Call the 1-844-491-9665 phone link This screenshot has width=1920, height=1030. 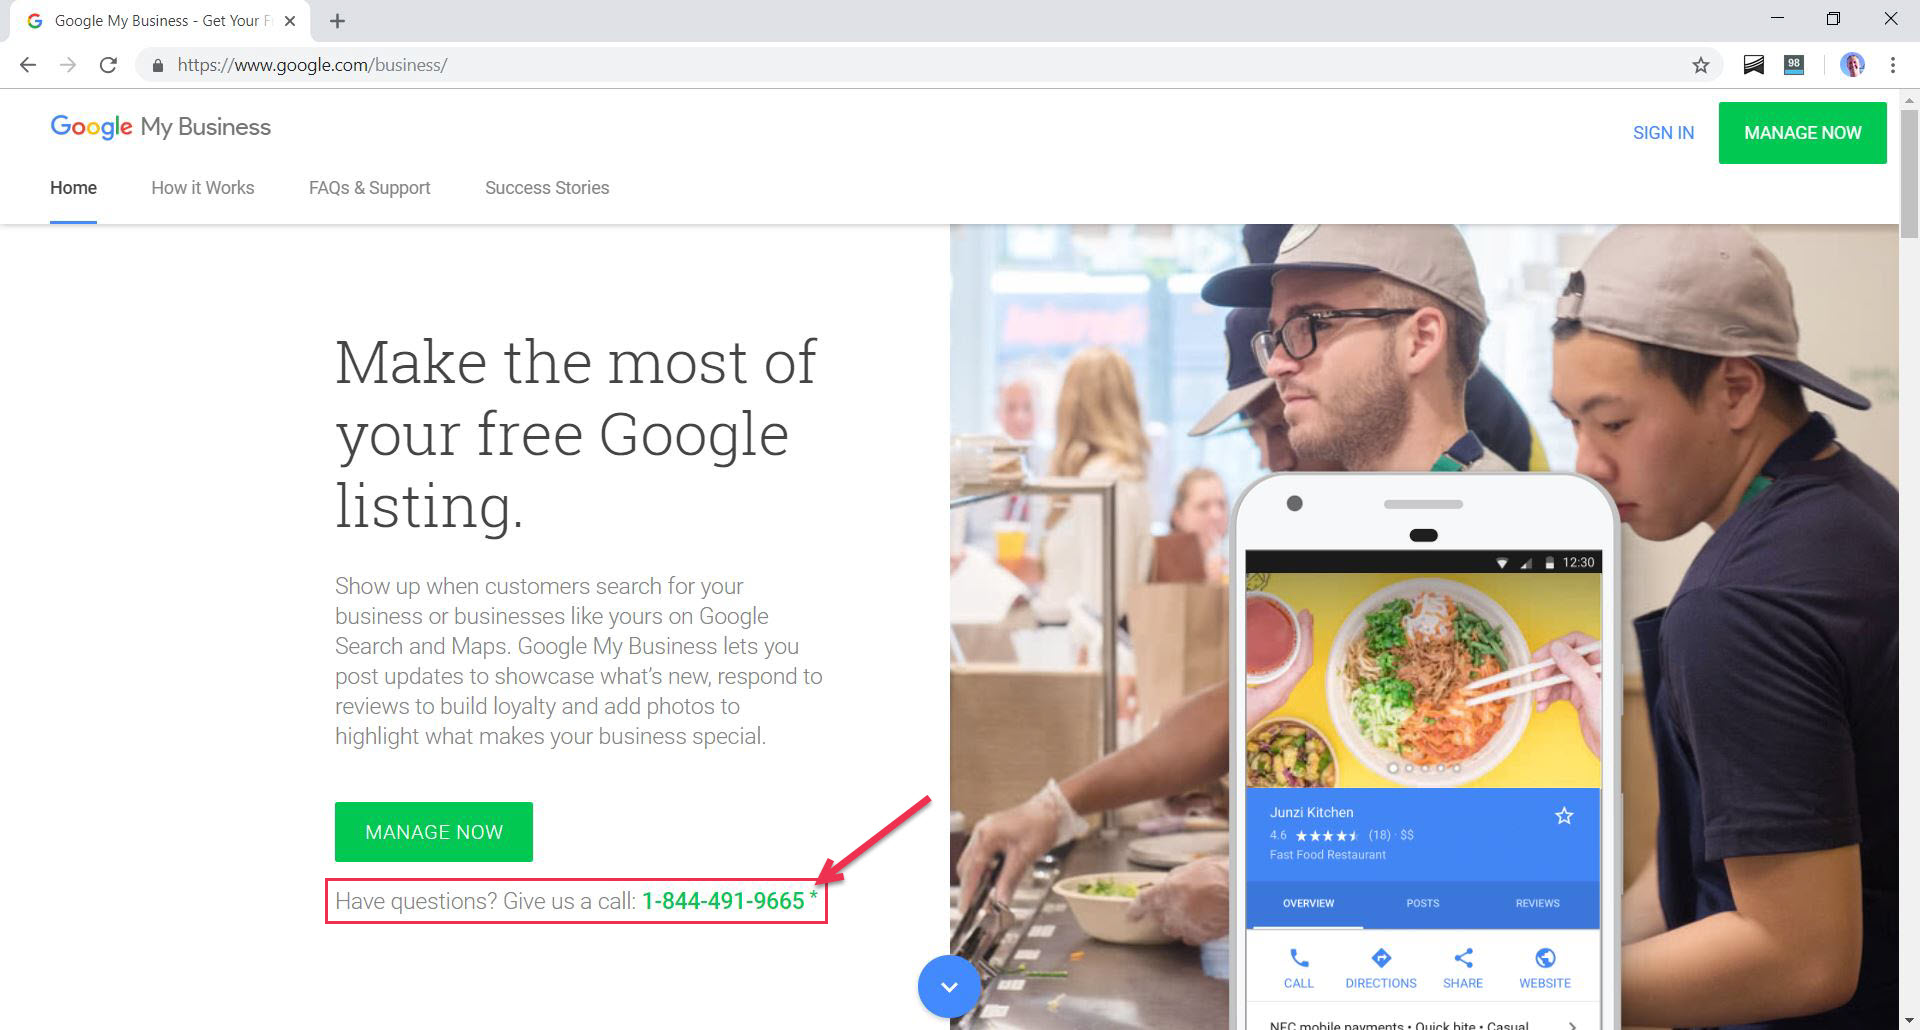click(x=723, y=901)
